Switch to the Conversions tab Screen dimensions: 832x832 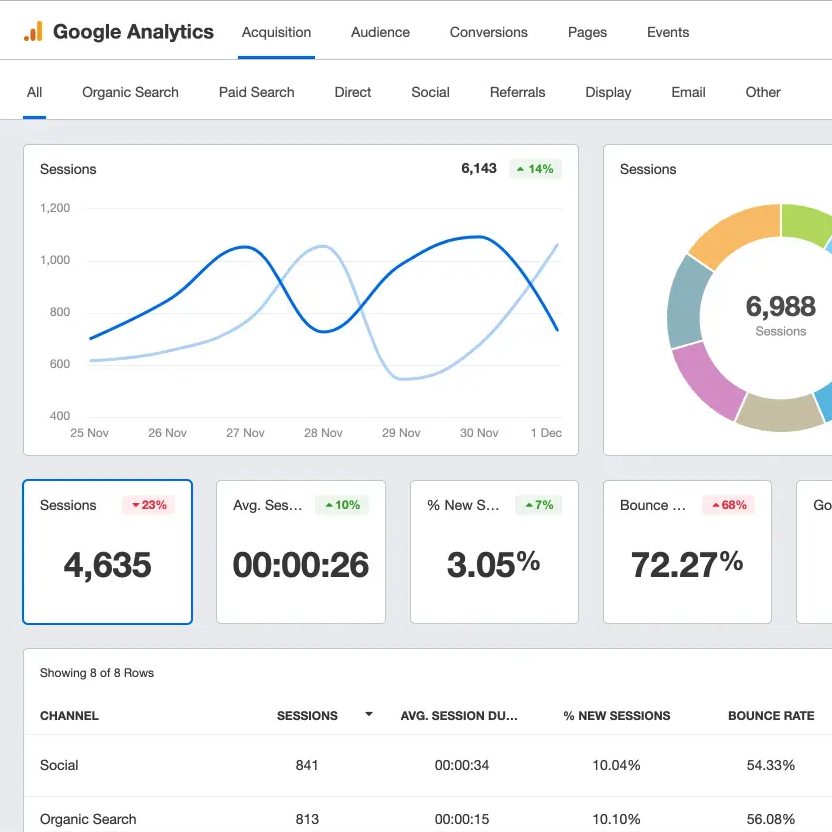(488, 32)
